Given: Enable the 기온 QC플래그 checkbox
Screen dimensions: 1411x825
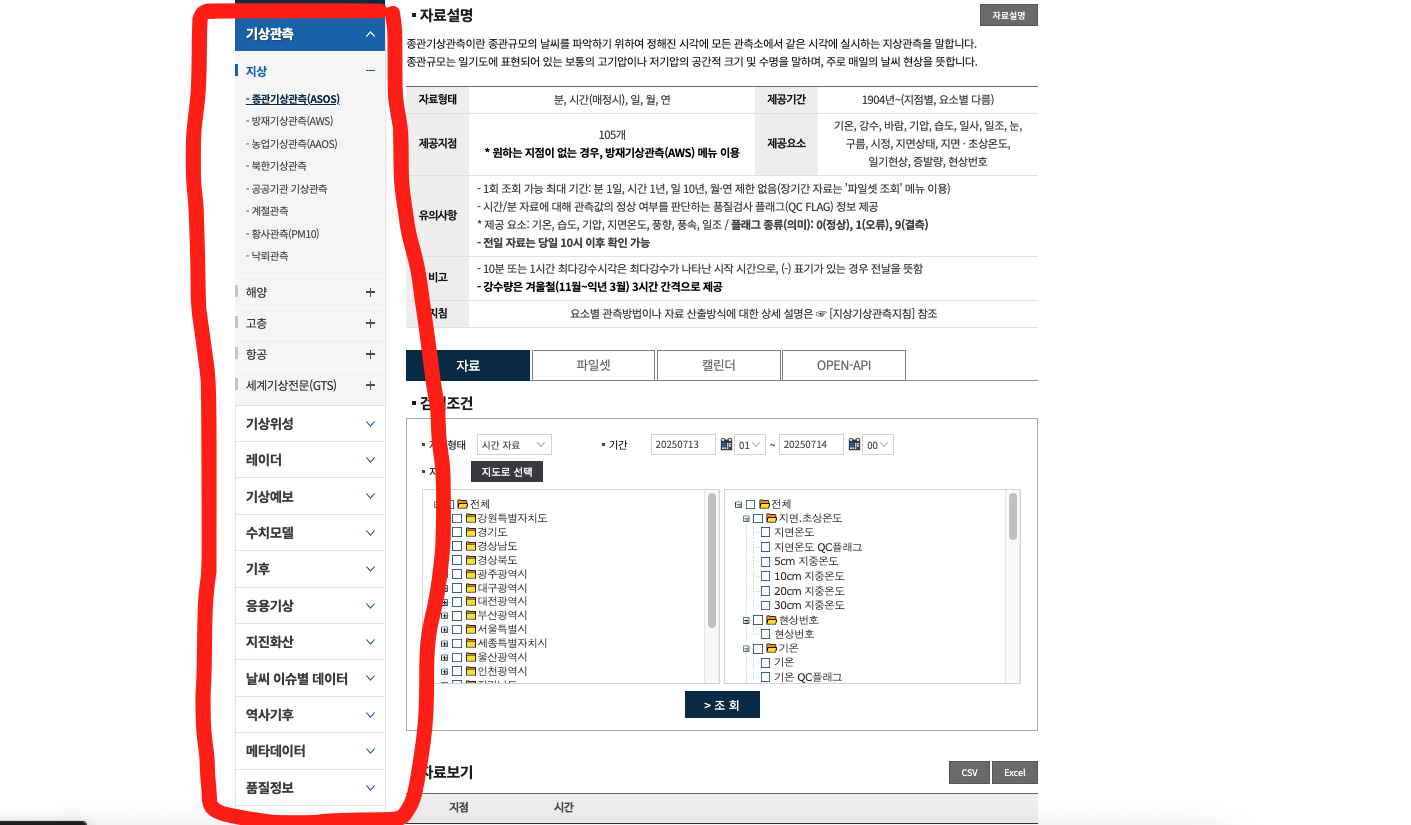Looking at the screenshot, I should tap(765, 677).
